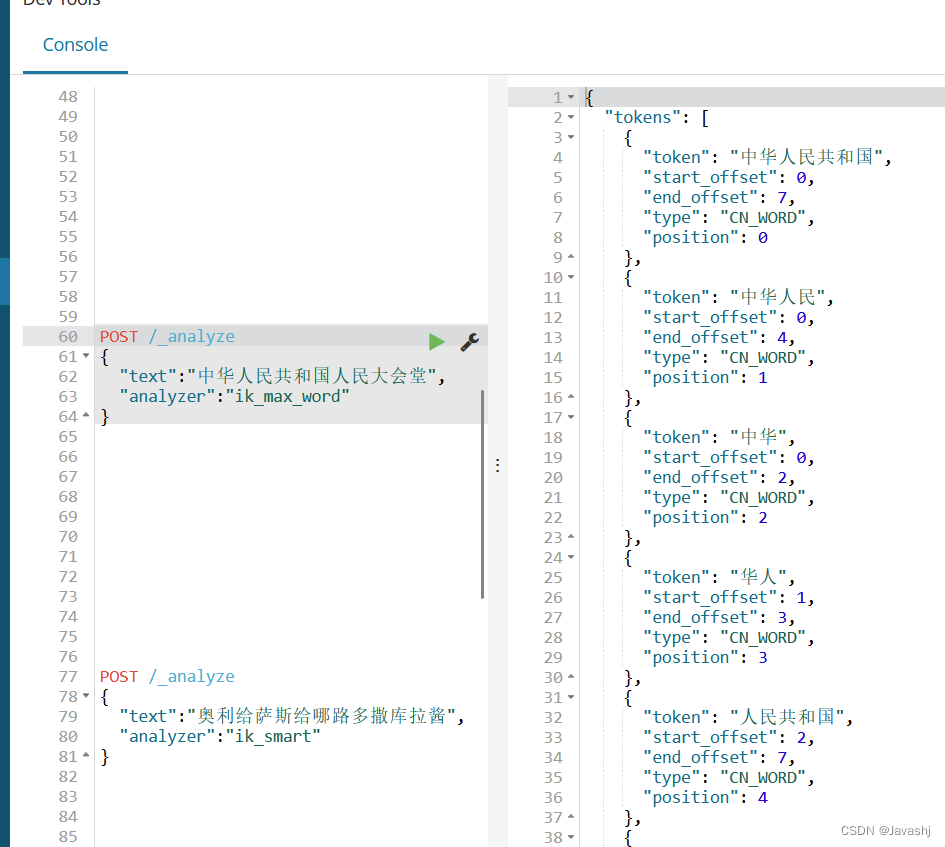Click start_offset 0 on response line 5

click(801, 177)
